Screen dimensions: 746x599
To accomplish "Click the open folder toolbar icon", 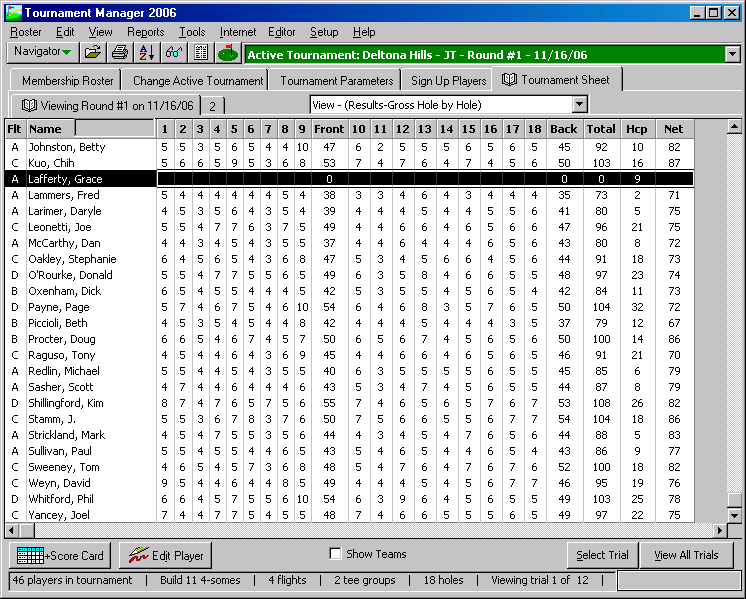I will point(93,53).
